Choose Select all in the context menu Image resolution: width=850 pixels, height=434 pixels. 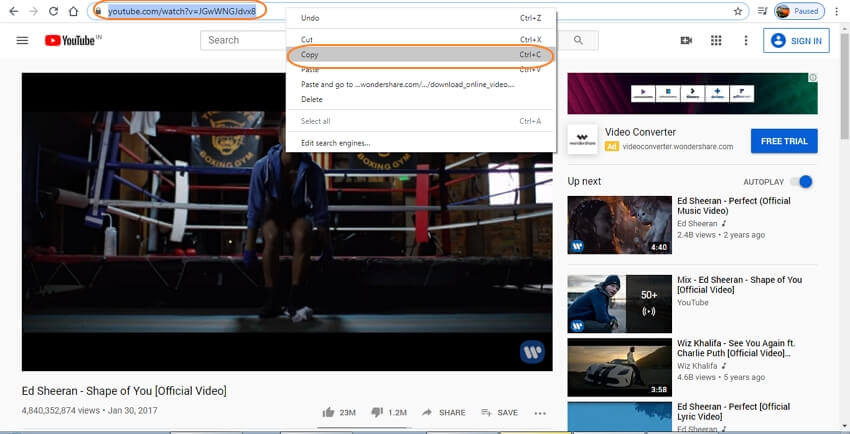click(421, 121)
